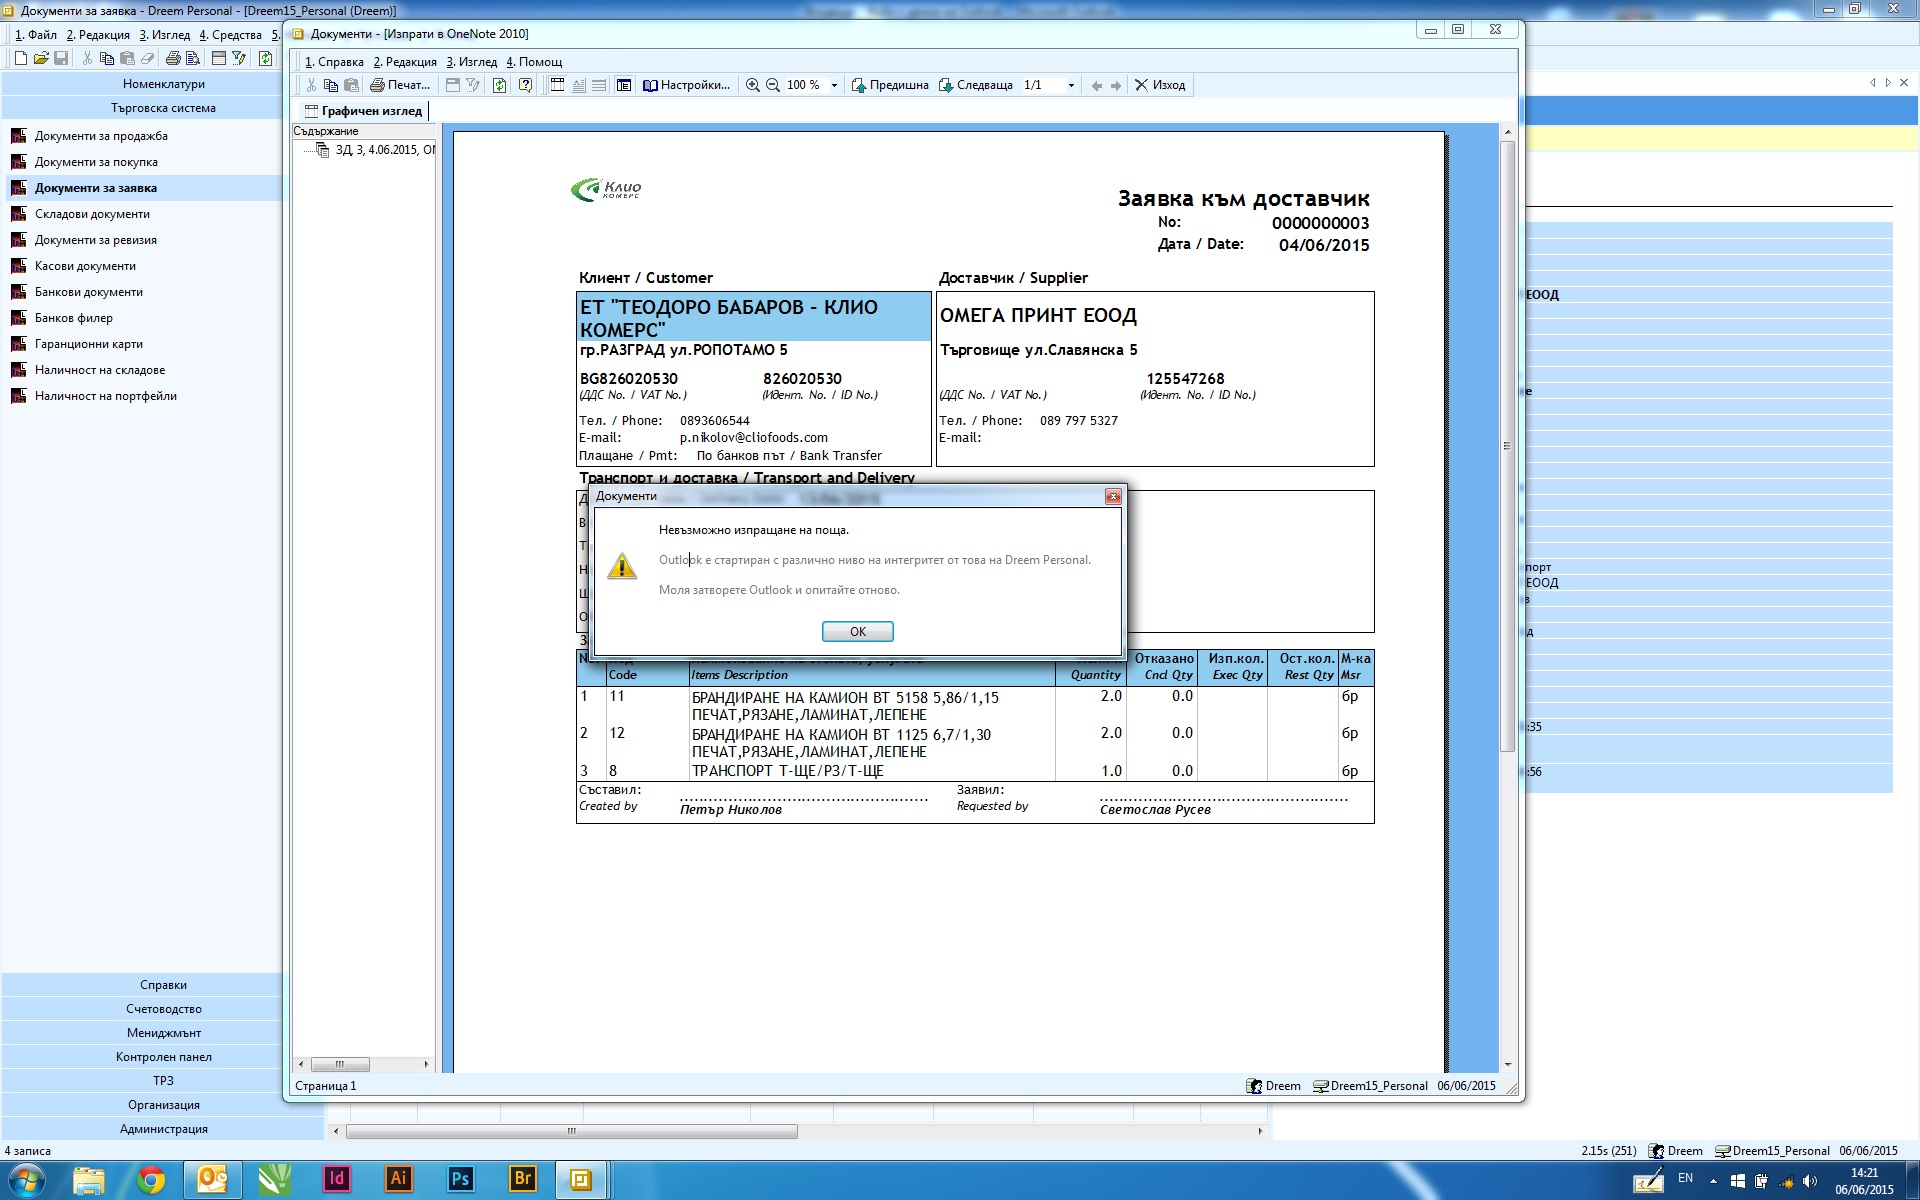Viewport: 1920px width, 1200px height.
Task: Copy icon in the preview window toolbar
Action: point(331,85)
